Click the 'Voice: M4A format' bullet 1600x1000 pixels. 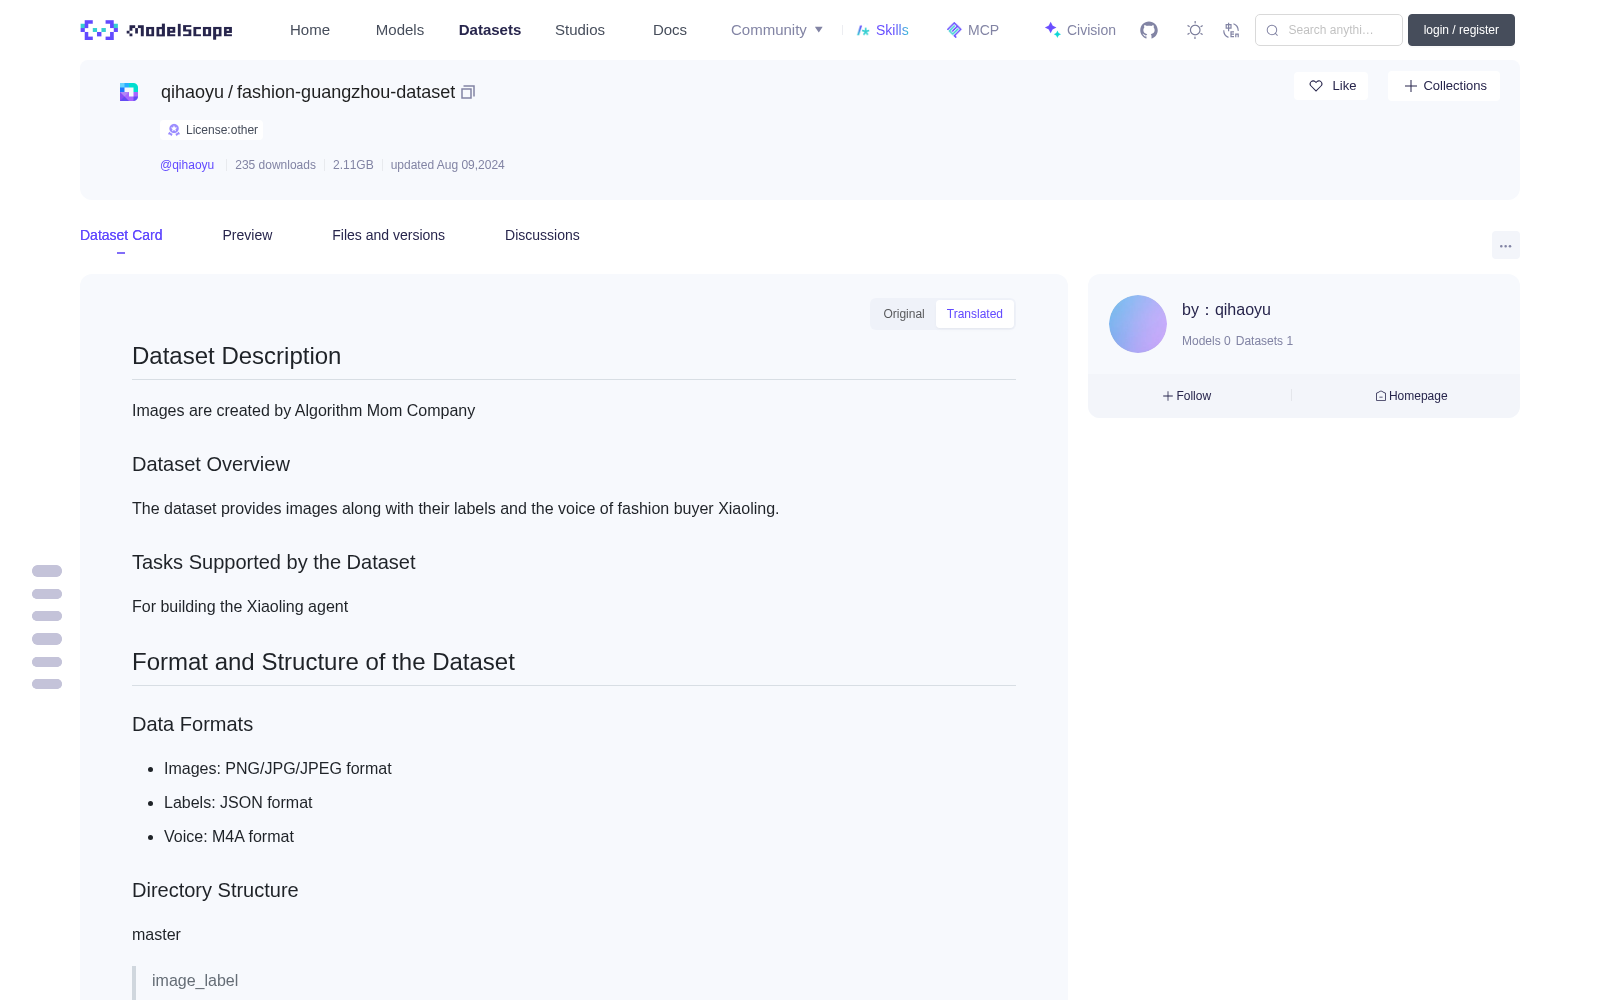[x=229, y=837]
